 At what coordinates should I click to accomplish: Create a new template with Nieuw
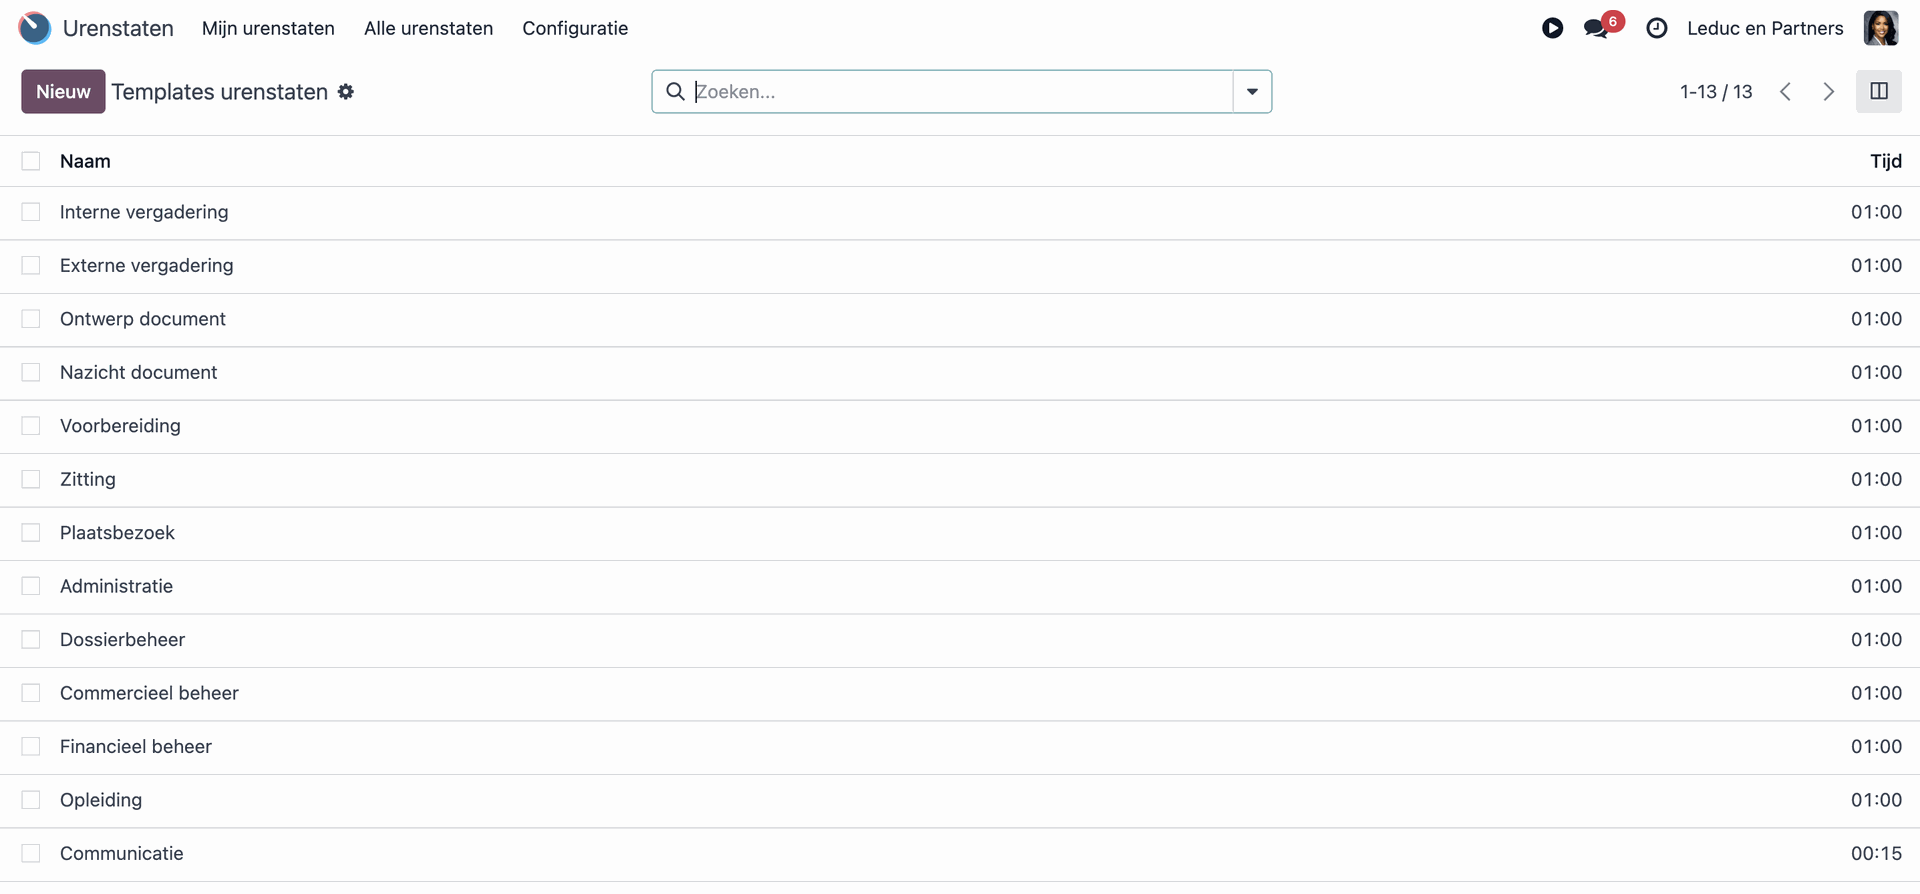[63, 92]
